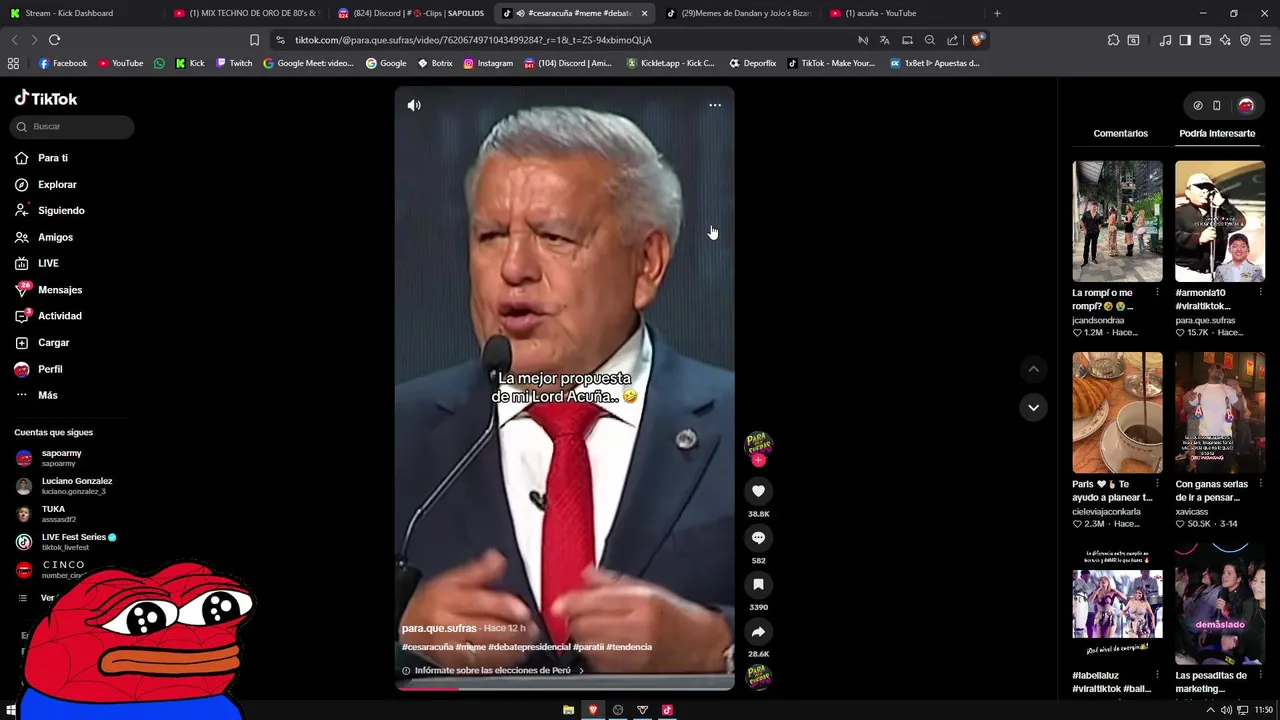Screen dimensions: 1280x720
Task: Open options for the Paris card
Action: click(1157, 484)
